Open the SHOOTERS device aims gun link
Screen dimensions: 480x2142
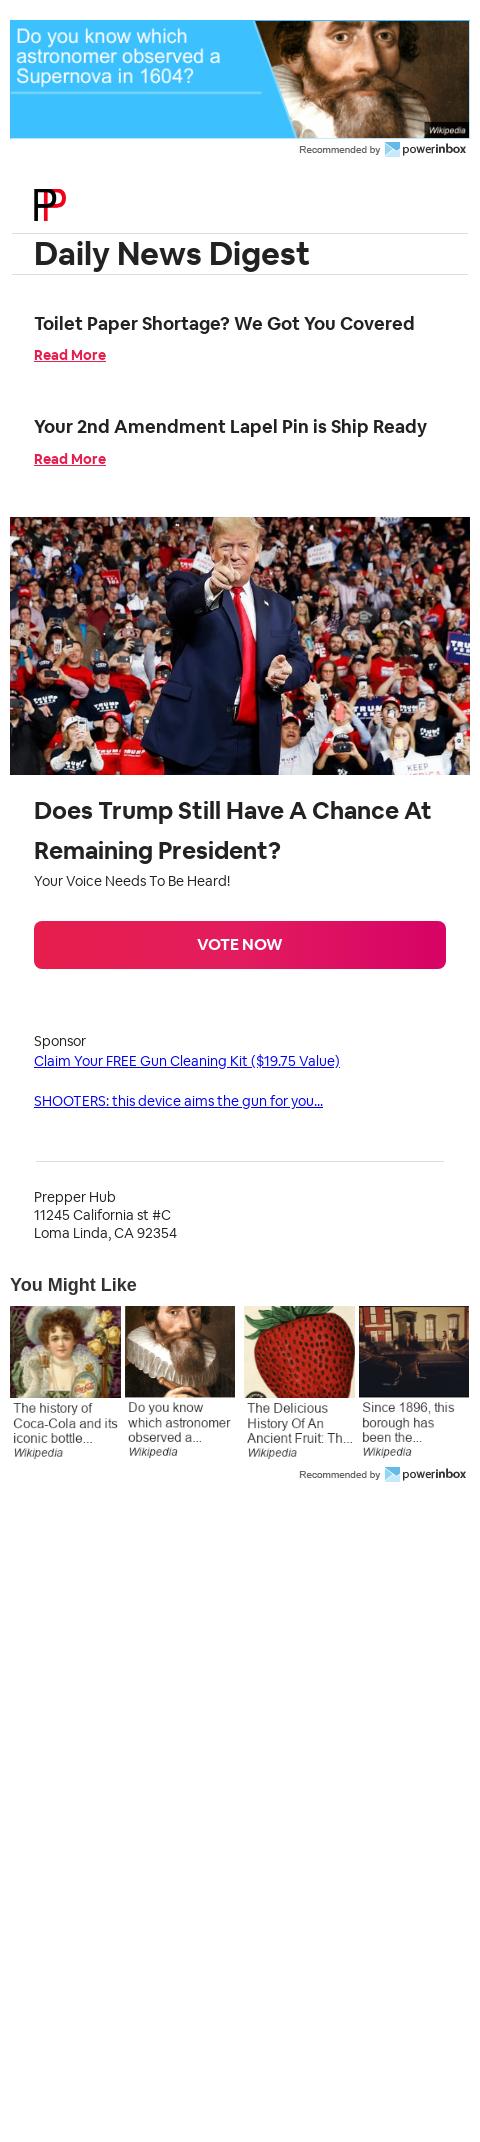(178, 1101)
